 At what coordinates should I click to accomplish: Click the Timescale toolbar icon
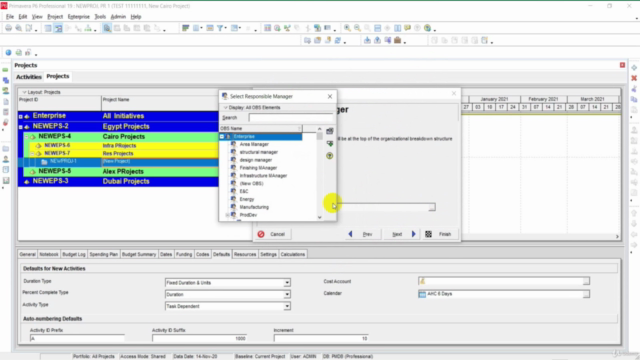click(210, 28)
